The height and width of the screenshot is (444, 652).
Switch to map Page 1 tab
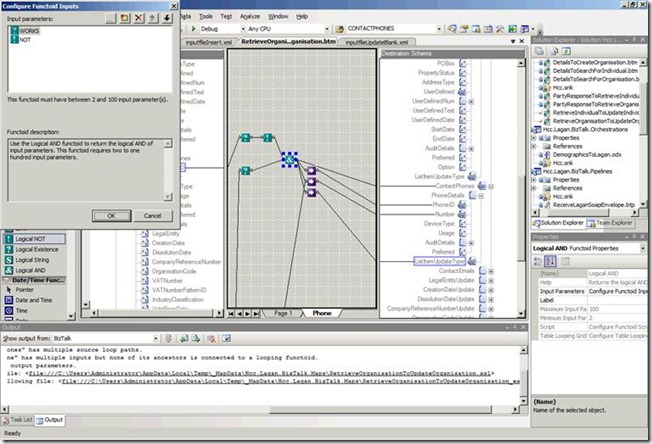click(283, 313)
